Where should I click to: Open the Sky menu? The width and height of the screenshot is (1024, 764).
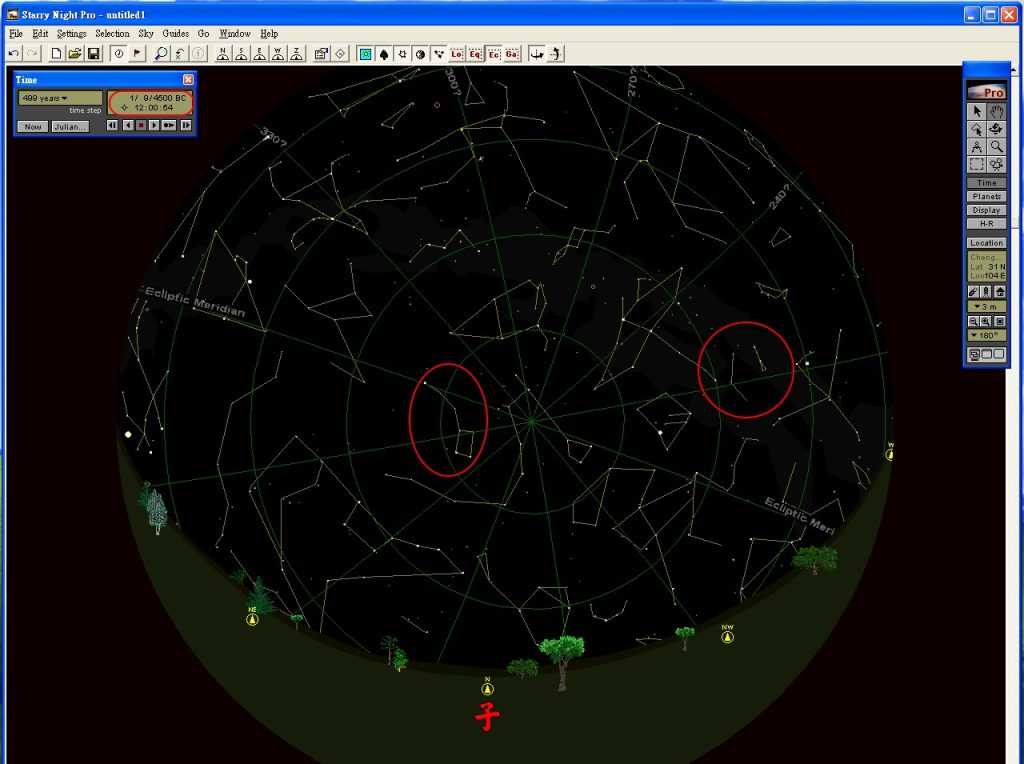[146, 34]
